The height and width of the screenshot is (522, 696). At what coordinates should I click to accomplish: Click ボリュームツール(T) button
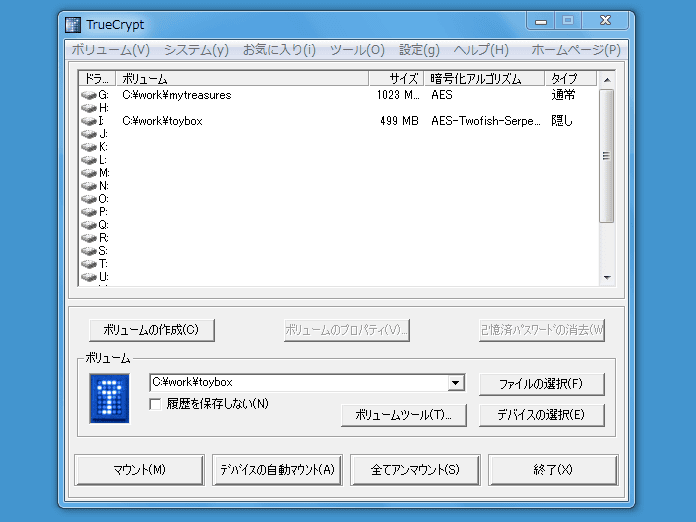[x=403, y=415]
